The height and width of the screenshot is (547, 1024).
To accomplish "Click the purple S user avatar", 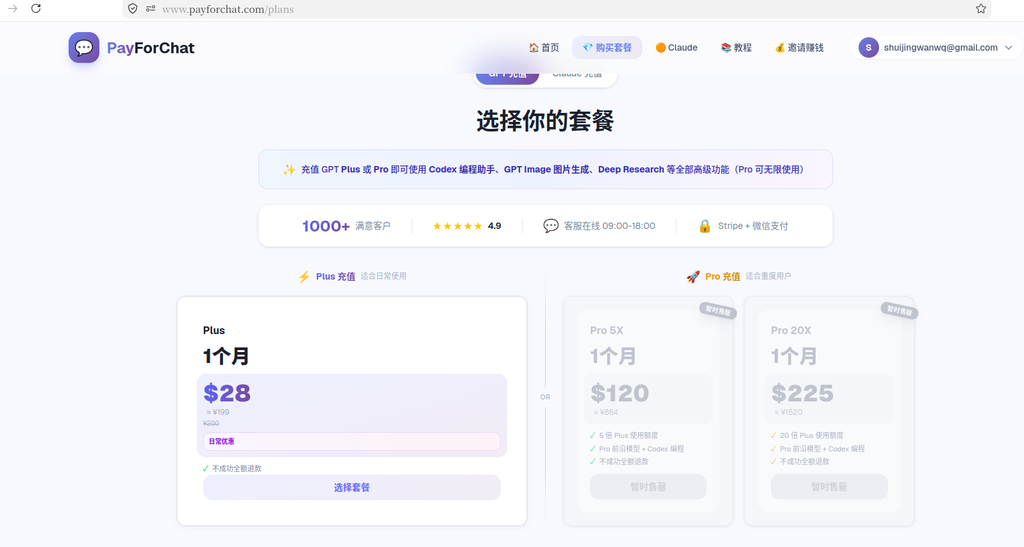I will tap(869, 48).
